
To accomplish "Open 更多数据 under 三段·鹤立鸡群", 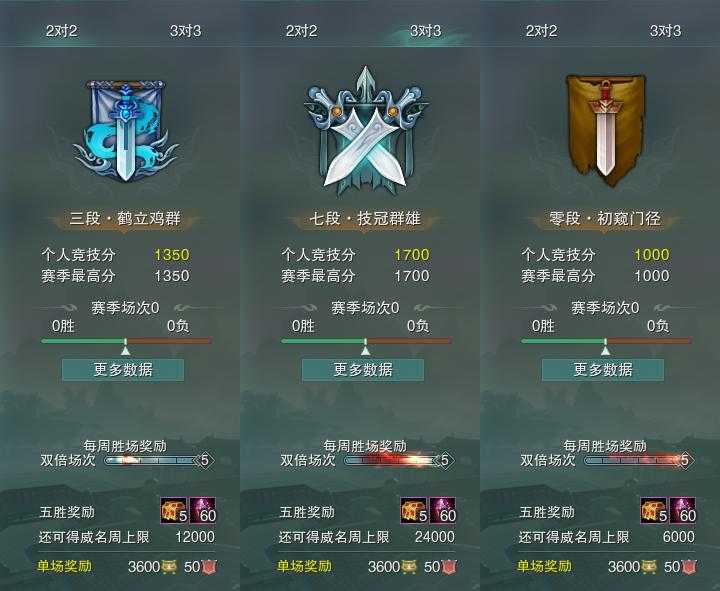I will click(x=123, y=370).
